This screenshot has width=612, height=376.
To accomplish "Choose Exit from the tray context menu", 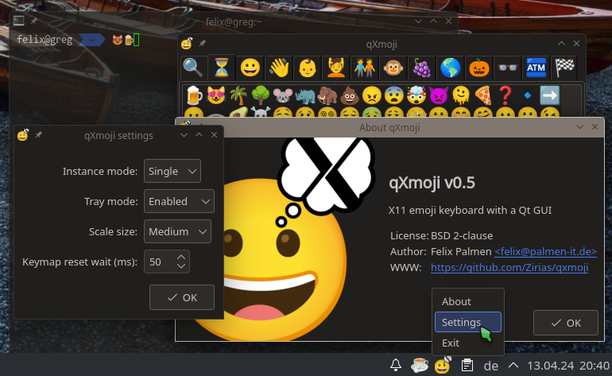I will click(x=468, y=343).
